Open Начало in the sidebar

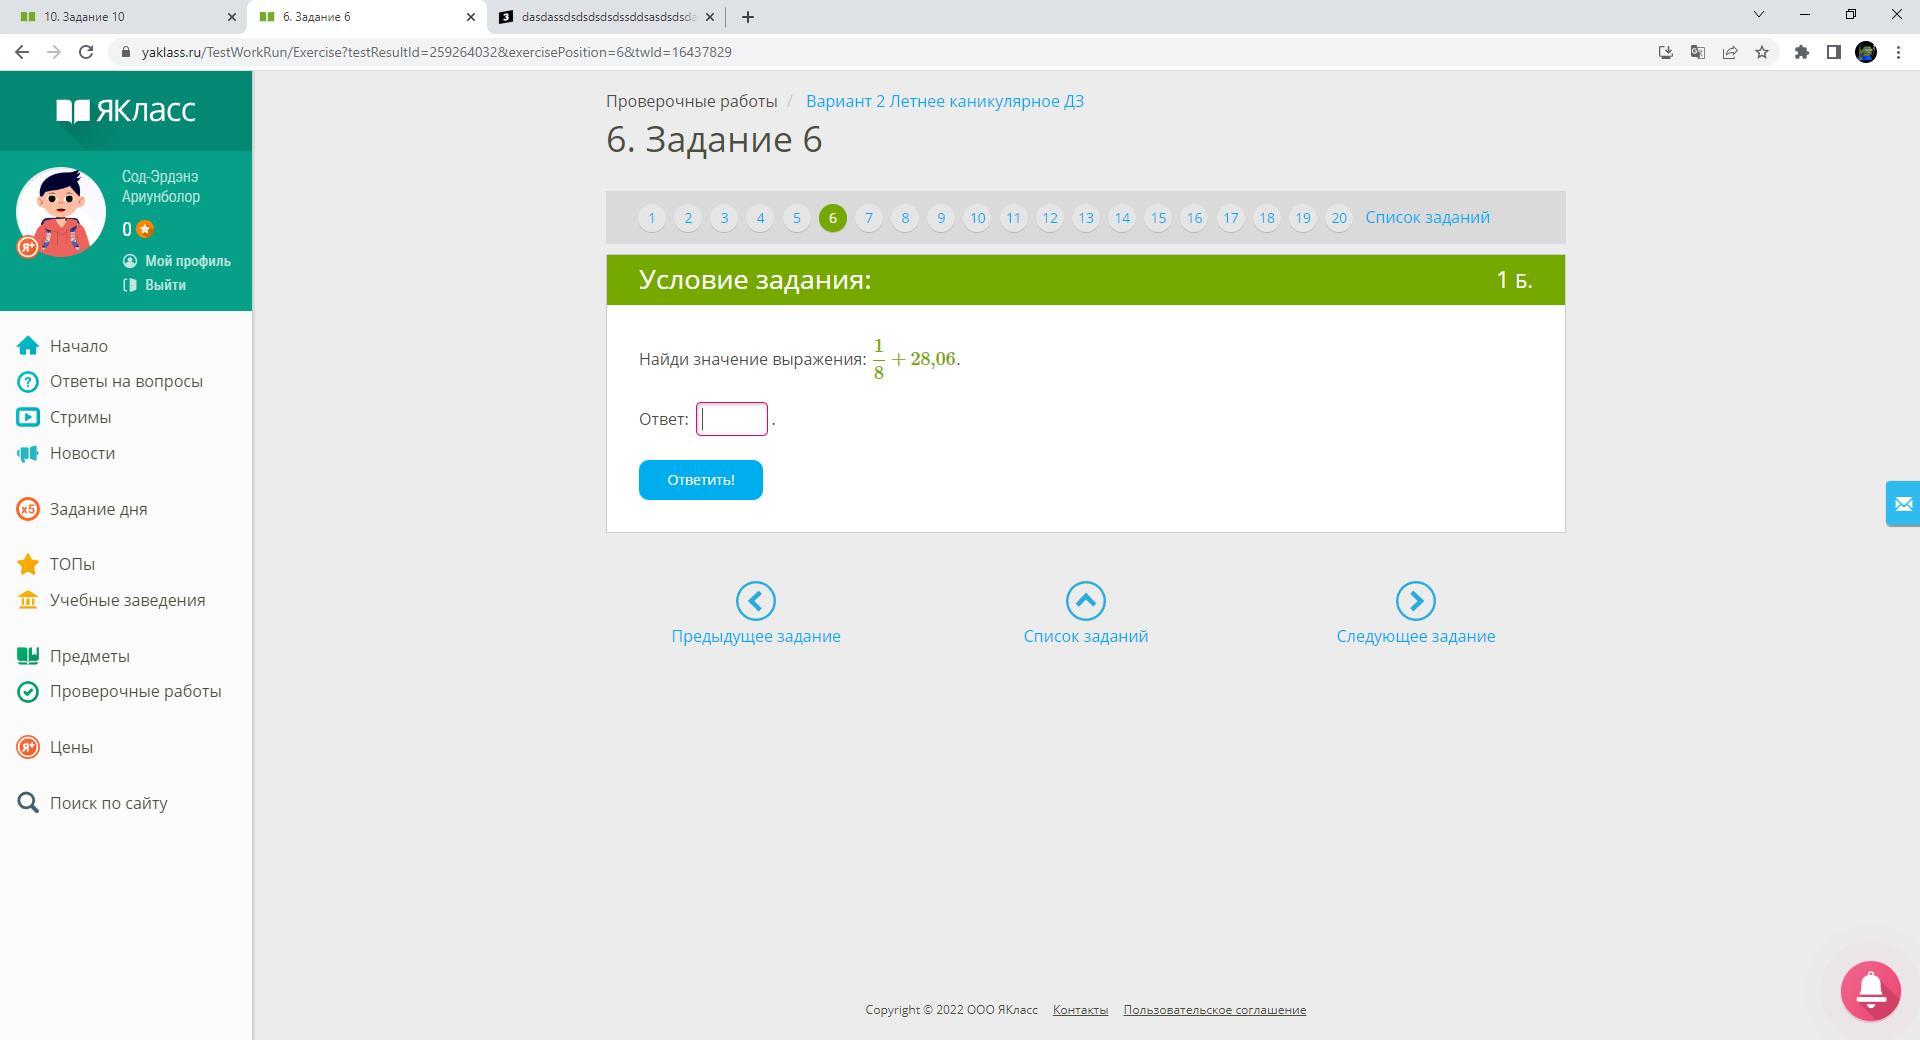click(x=79, y=346)
